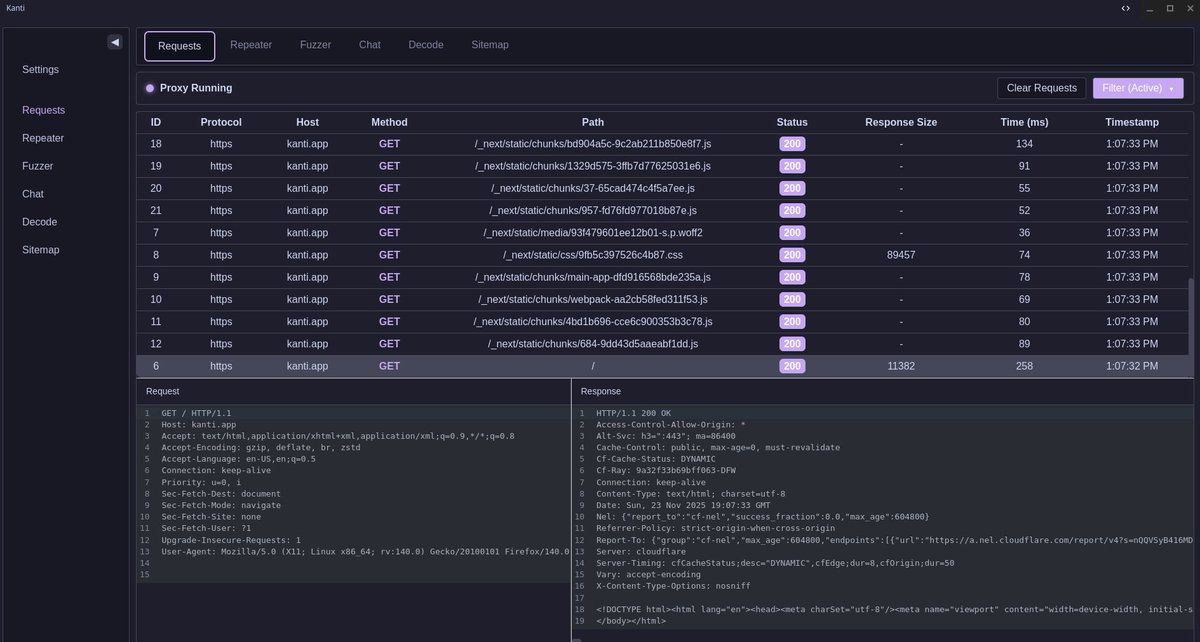Select request path 957-fd76fd977018b87e.js
1200x642 pixels.
click(593, 210)
